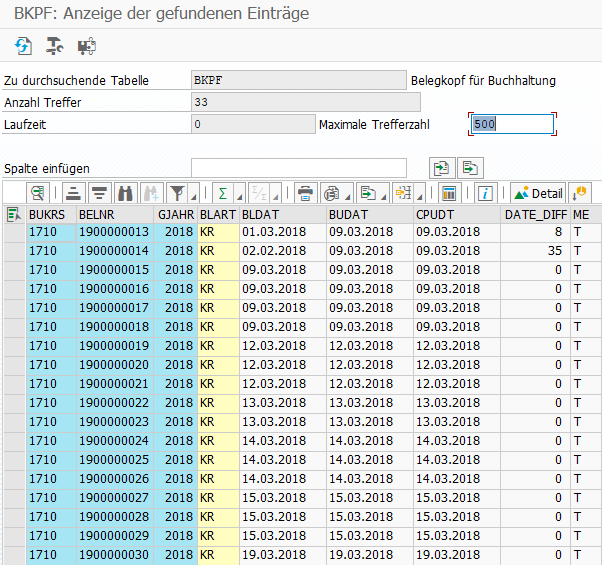Click the sum total icon
This screenshot has height=565, width=602.
pos(222,193)
